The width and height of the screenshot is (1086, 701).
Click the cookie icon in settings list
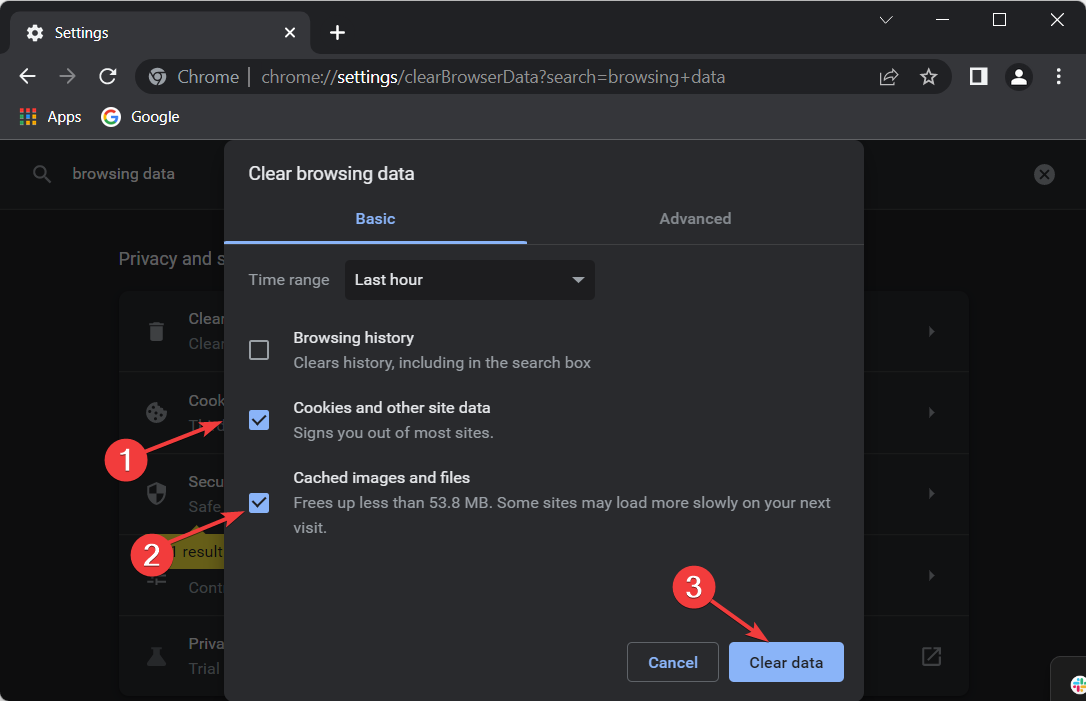157,412
